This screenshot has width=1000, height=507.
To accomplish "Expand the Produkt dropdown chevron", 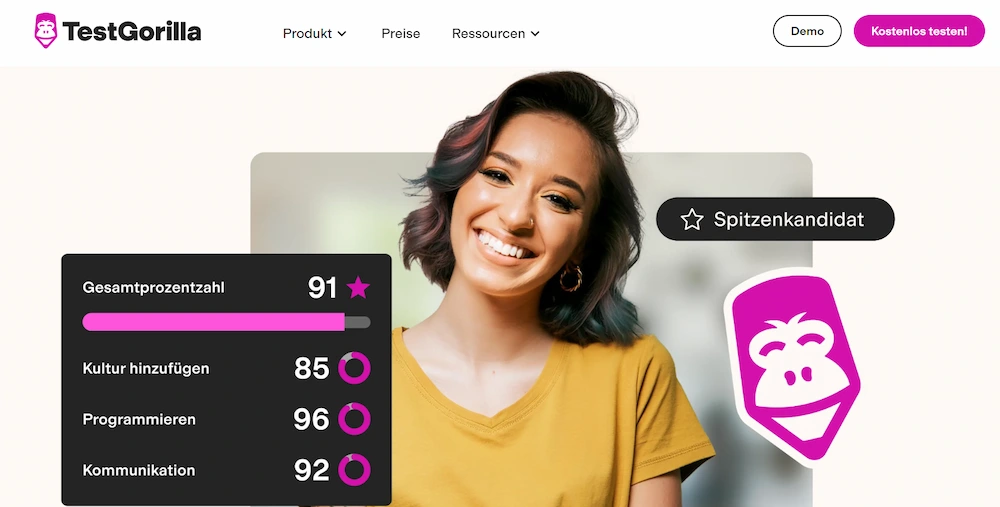I will [x=342, y=34].
